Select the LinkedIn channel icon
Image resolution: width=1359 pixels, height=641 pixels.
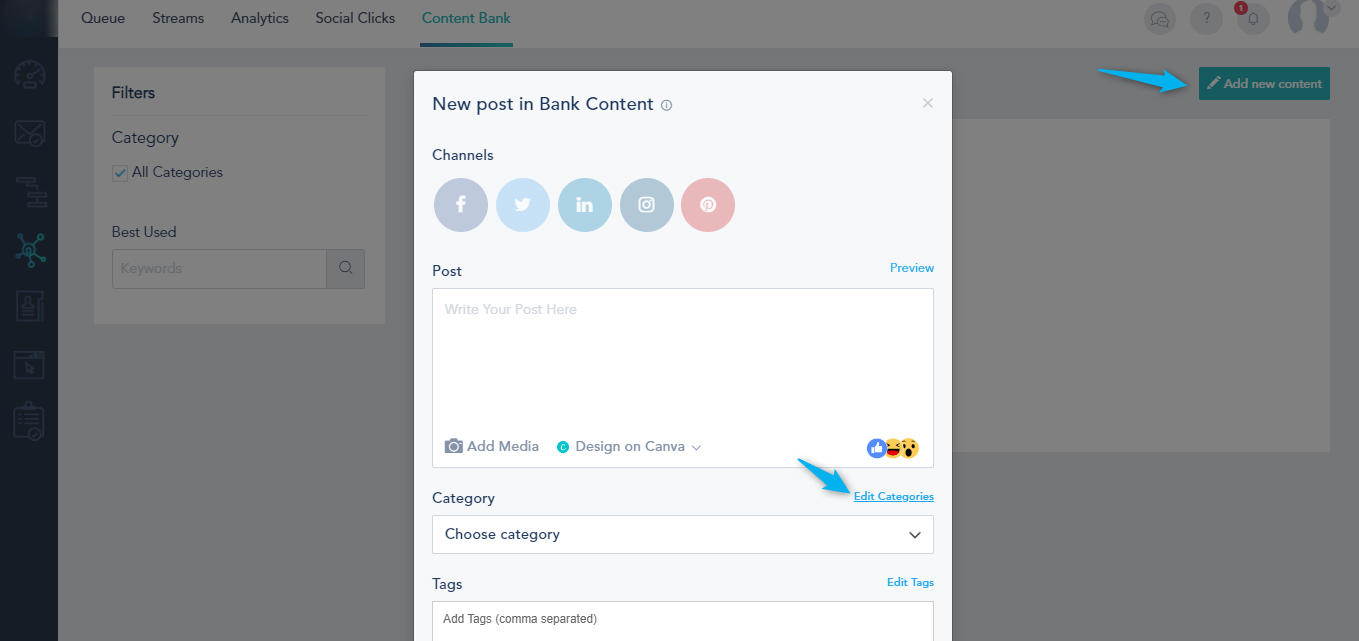tap(585, 205)
